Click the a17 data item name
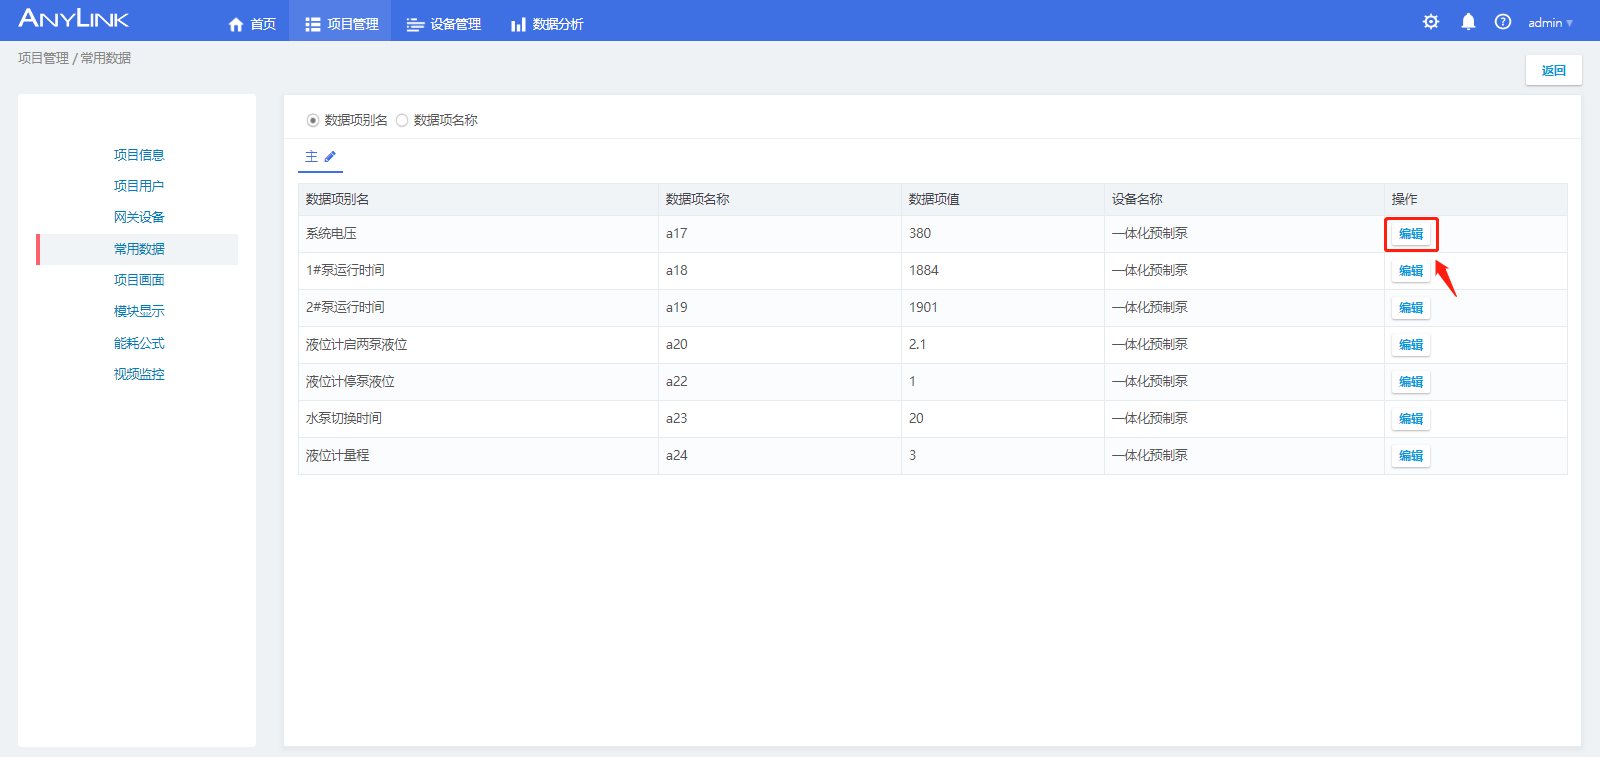Screen dimensions: 1600x757 (676, 233)
